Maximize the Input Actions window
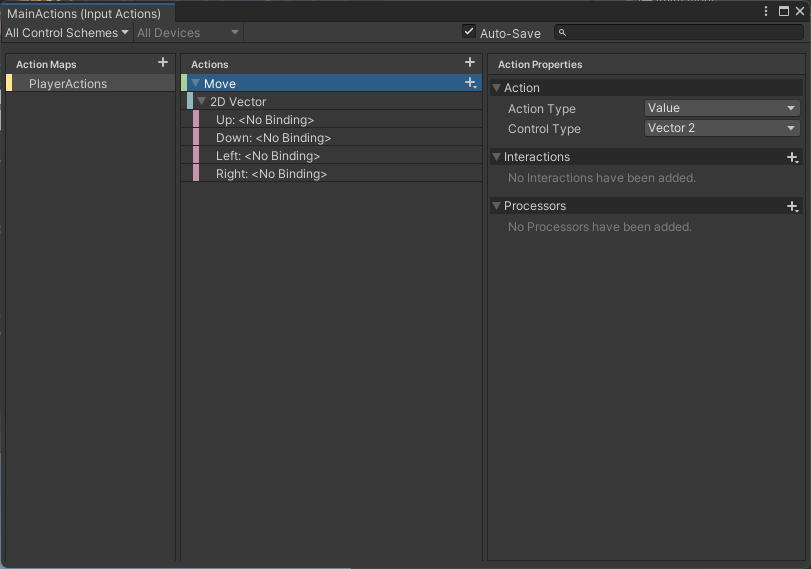Viewport: 811px width, 569px height. [784, 11]
